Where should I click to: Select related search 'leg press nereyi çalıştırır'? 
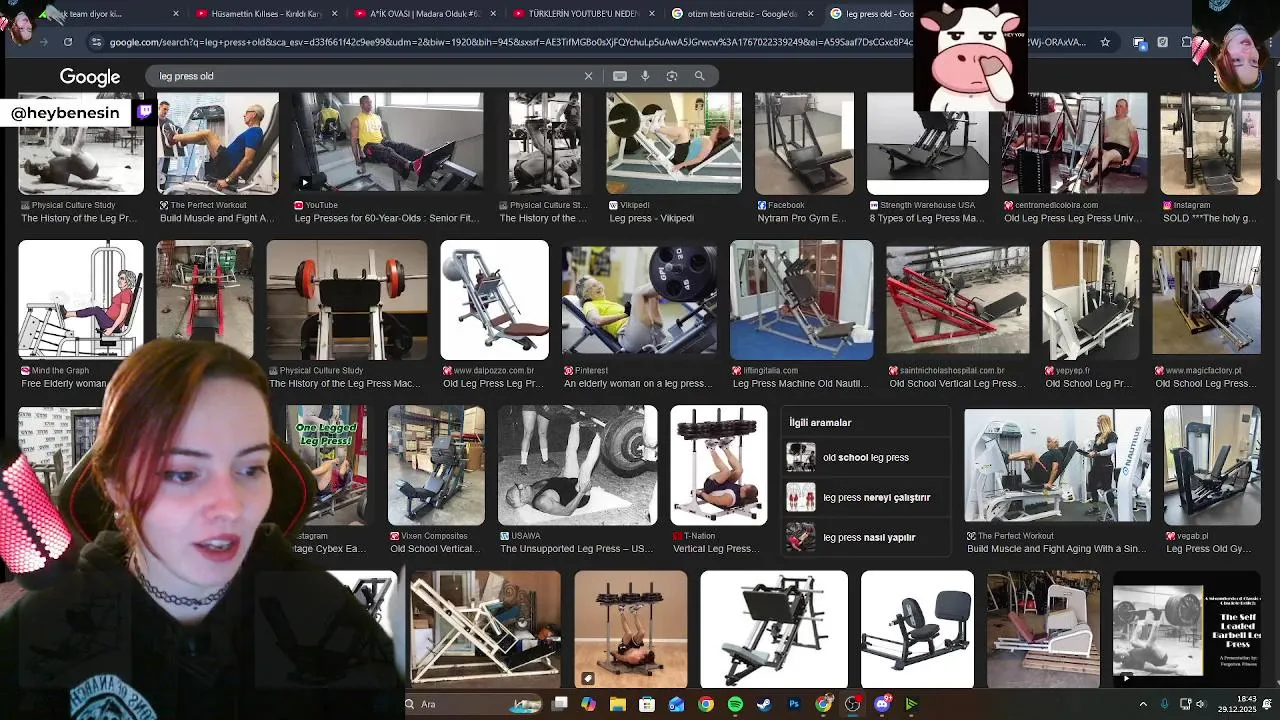pyautogui.click(x=865, y=497)
